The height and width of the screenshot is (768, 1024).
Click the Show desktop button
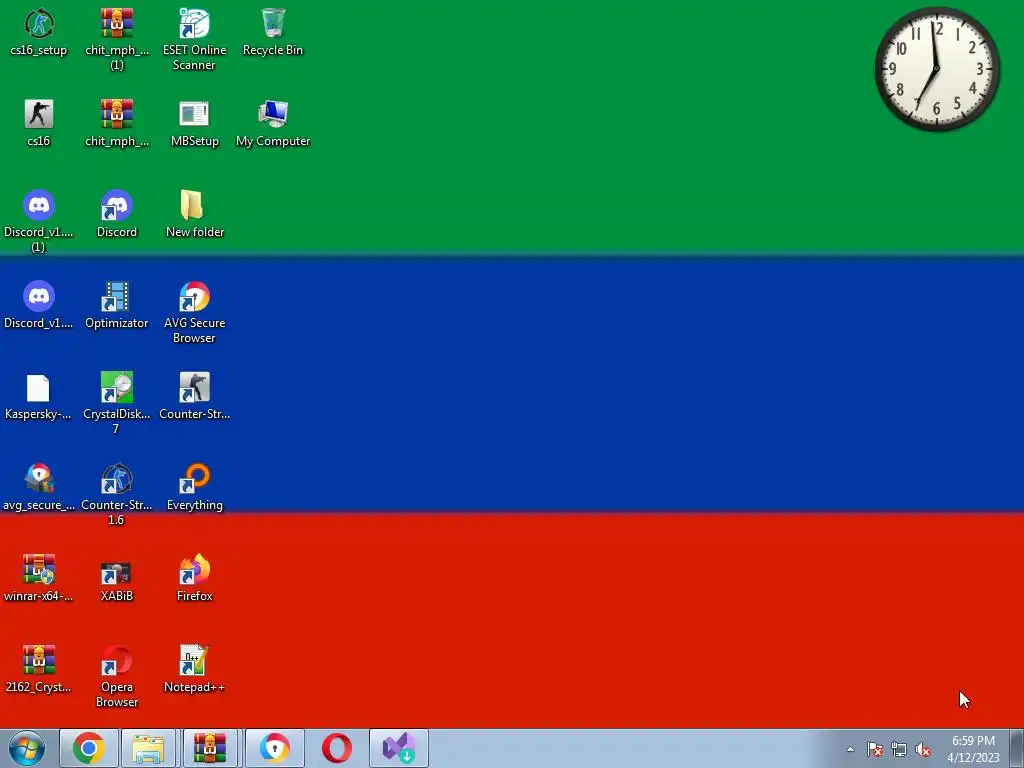[1016, 748]
